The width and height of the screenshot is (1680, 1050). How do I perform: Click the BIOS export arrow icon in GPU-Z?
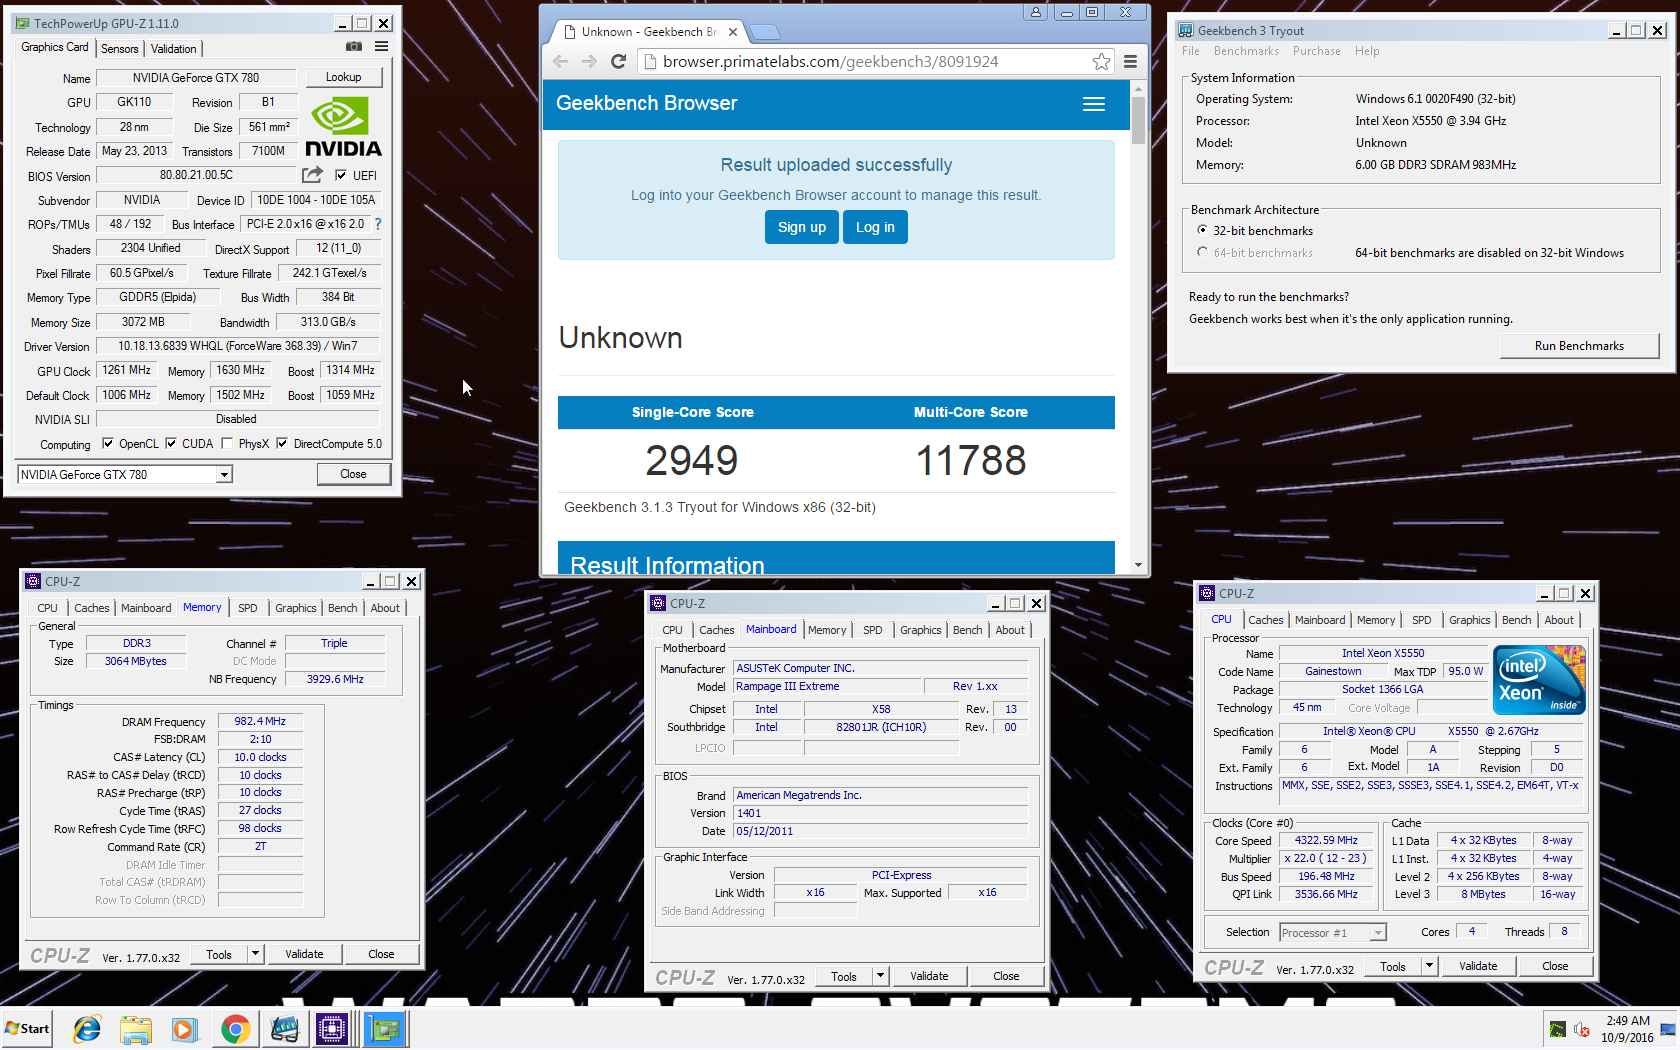pyautogui.click(x=313, y=175)
